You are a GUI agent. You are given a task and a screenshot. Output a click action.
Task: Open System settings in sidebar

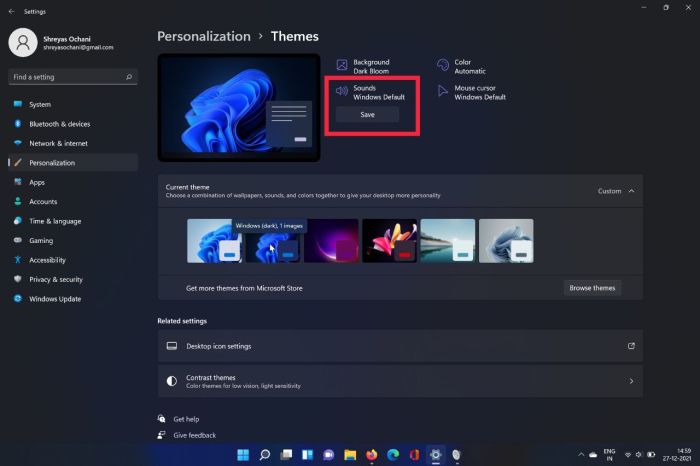coord(73,104)
